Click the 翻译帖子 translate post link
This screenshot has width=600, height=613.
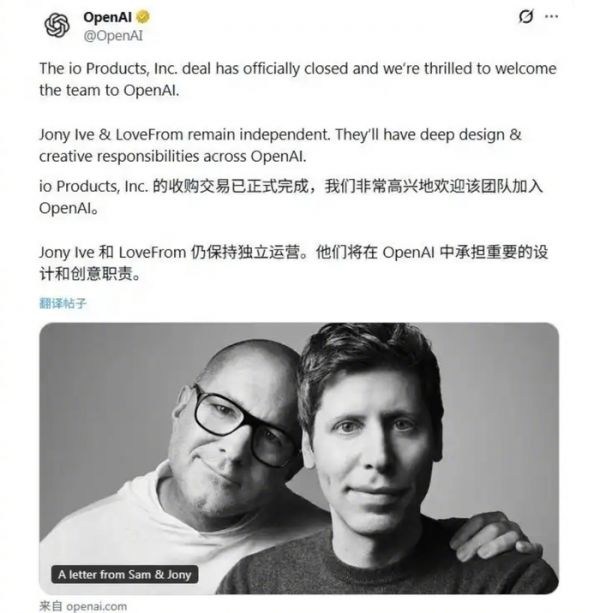(63, 303)
